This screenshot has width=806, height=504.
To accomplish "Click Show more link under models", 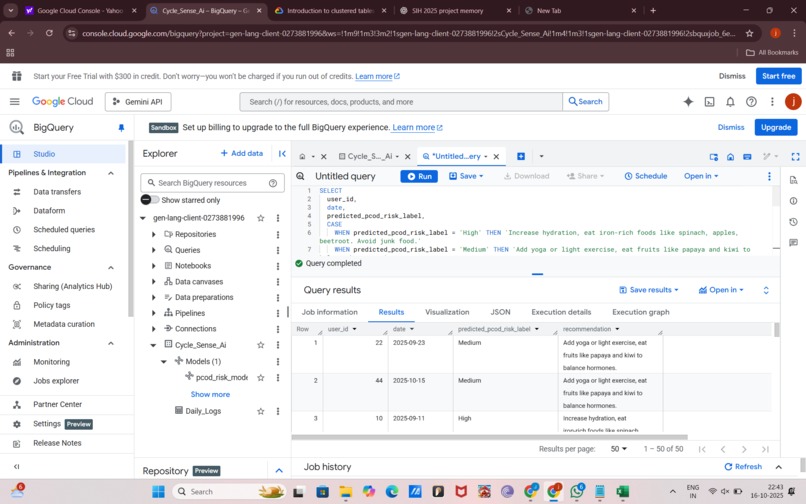I will pyautogui.click(x=210, y=394).
